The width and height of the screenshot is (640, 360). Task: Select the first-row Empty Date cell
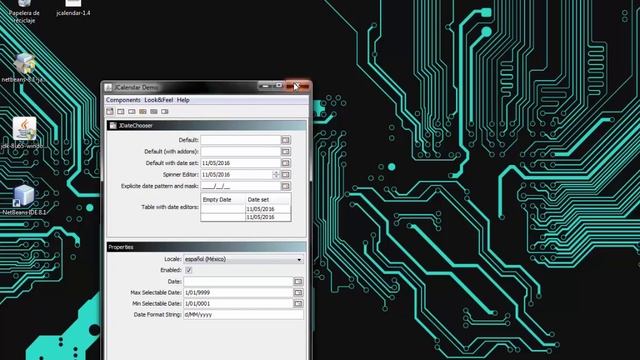pos(223,209)
